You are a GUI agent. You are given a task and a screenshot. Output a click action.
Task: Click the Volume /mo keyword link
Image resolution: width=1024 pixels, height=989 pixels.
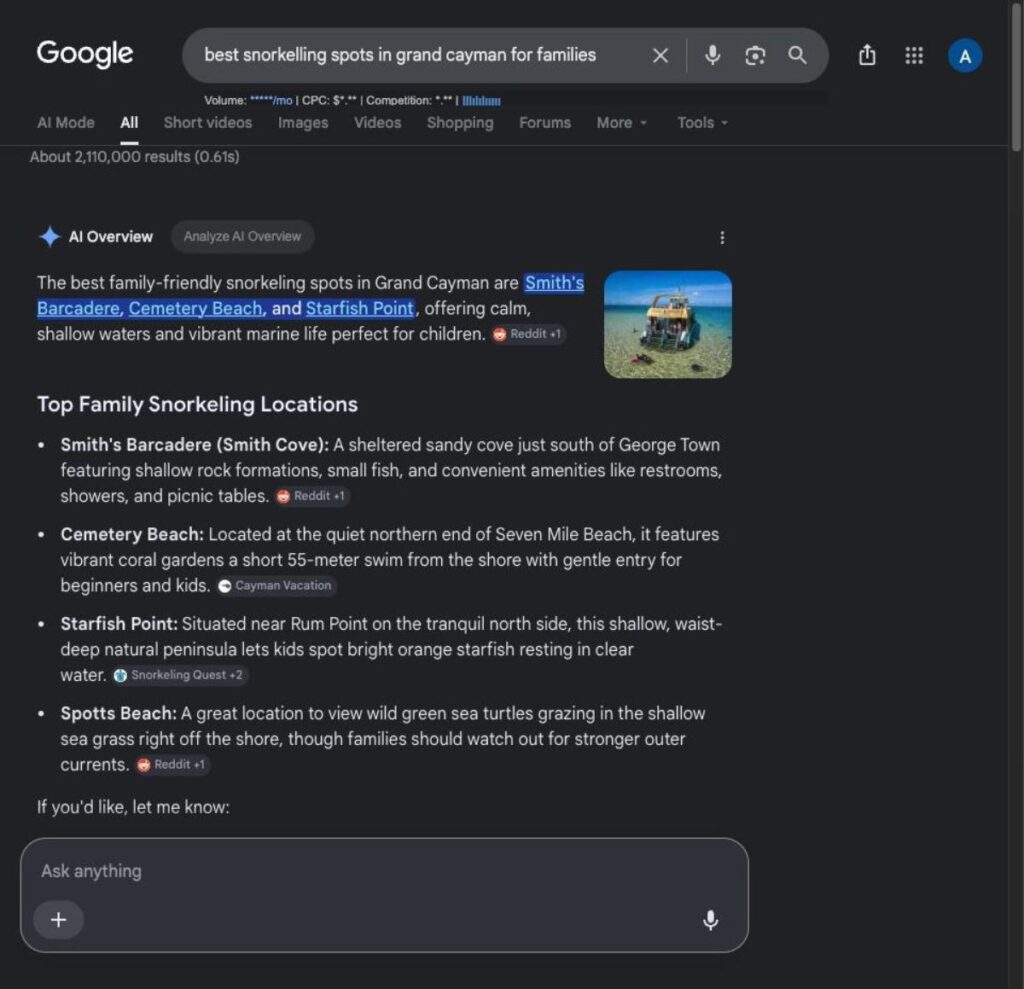[x=271, y=101]
